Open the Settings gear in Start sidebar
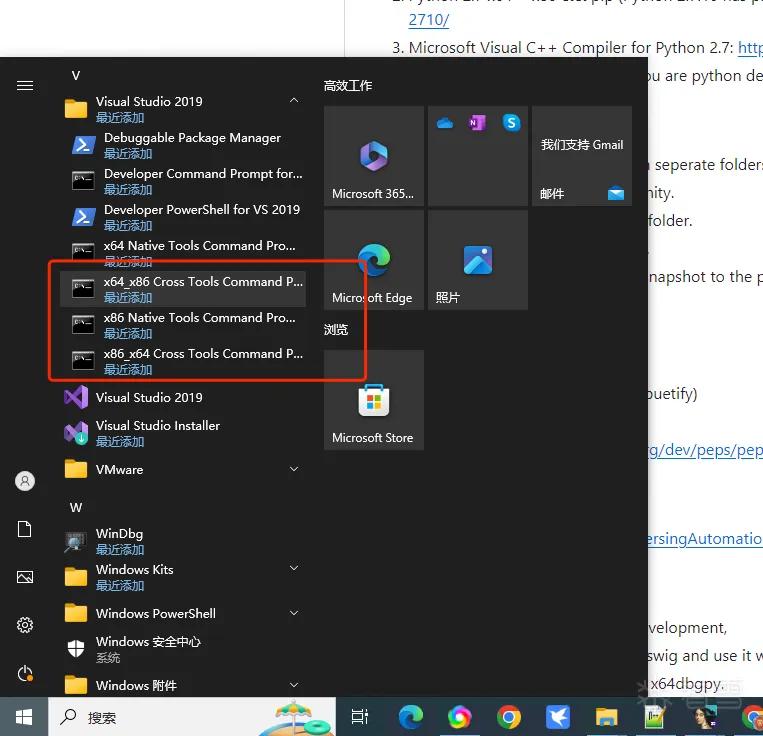Screen dimensions: 763x736 coord(25,625)
